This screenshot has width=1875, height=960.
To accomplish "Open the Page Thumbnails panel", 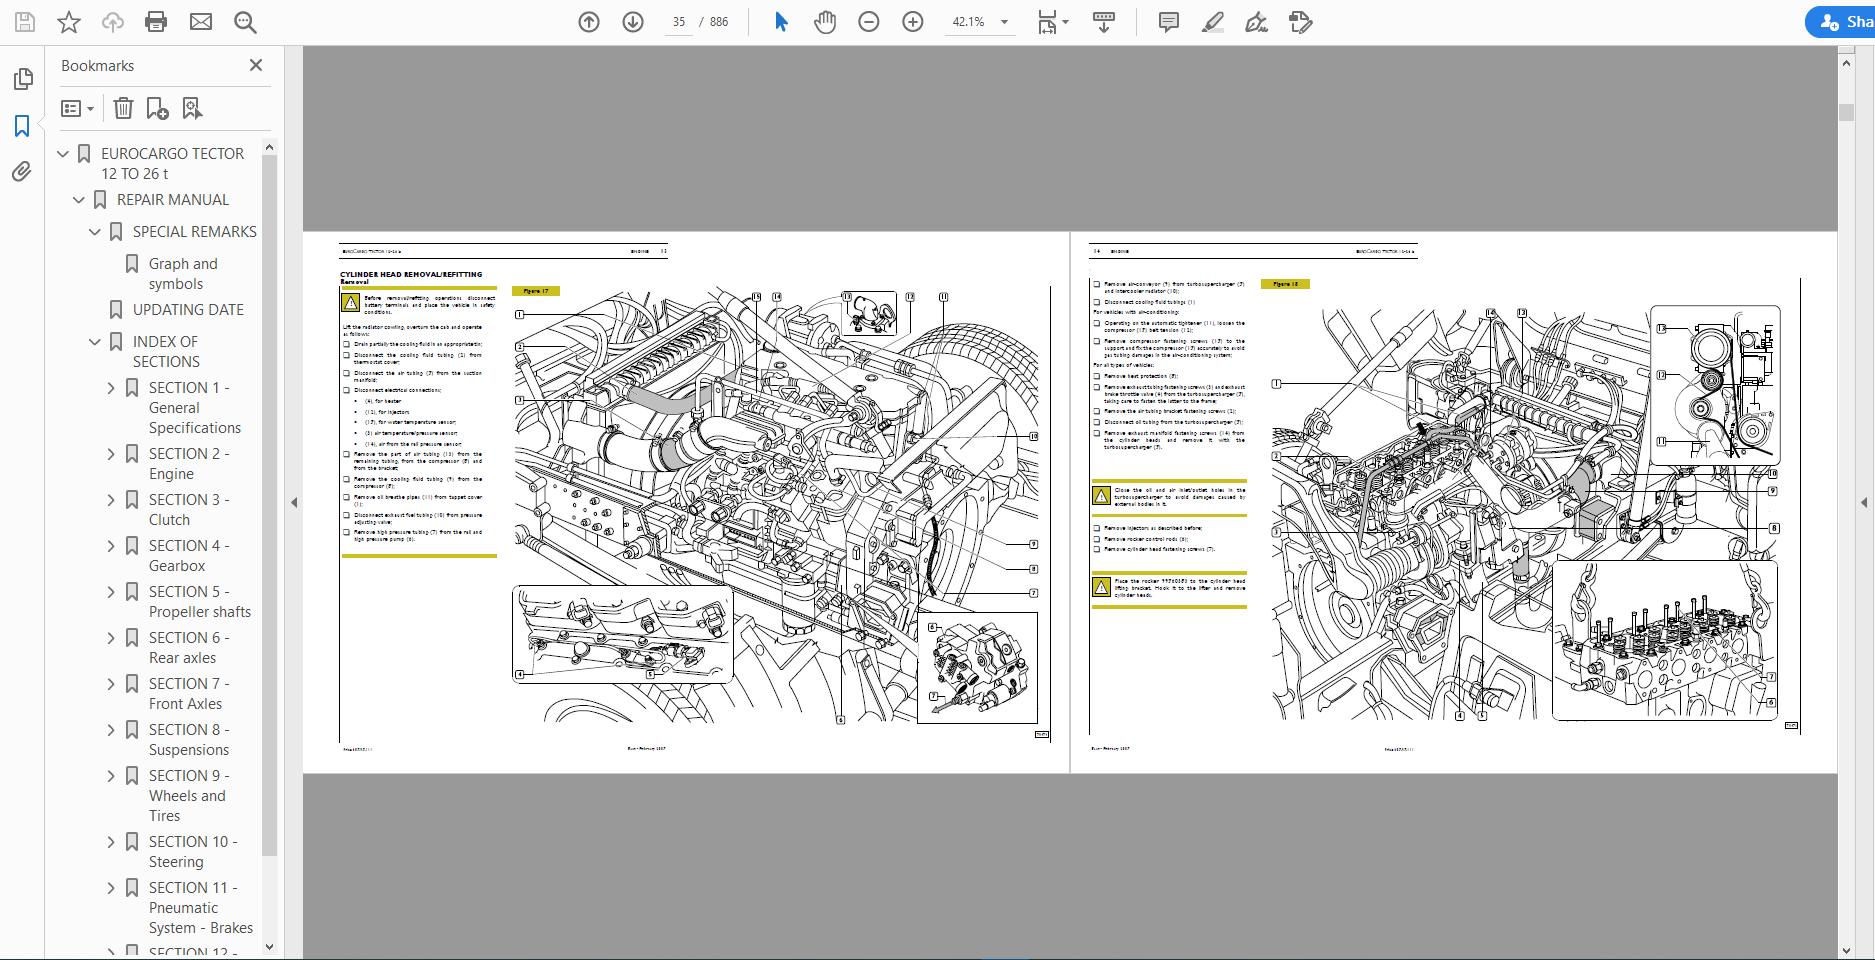I will pos(23,78).
